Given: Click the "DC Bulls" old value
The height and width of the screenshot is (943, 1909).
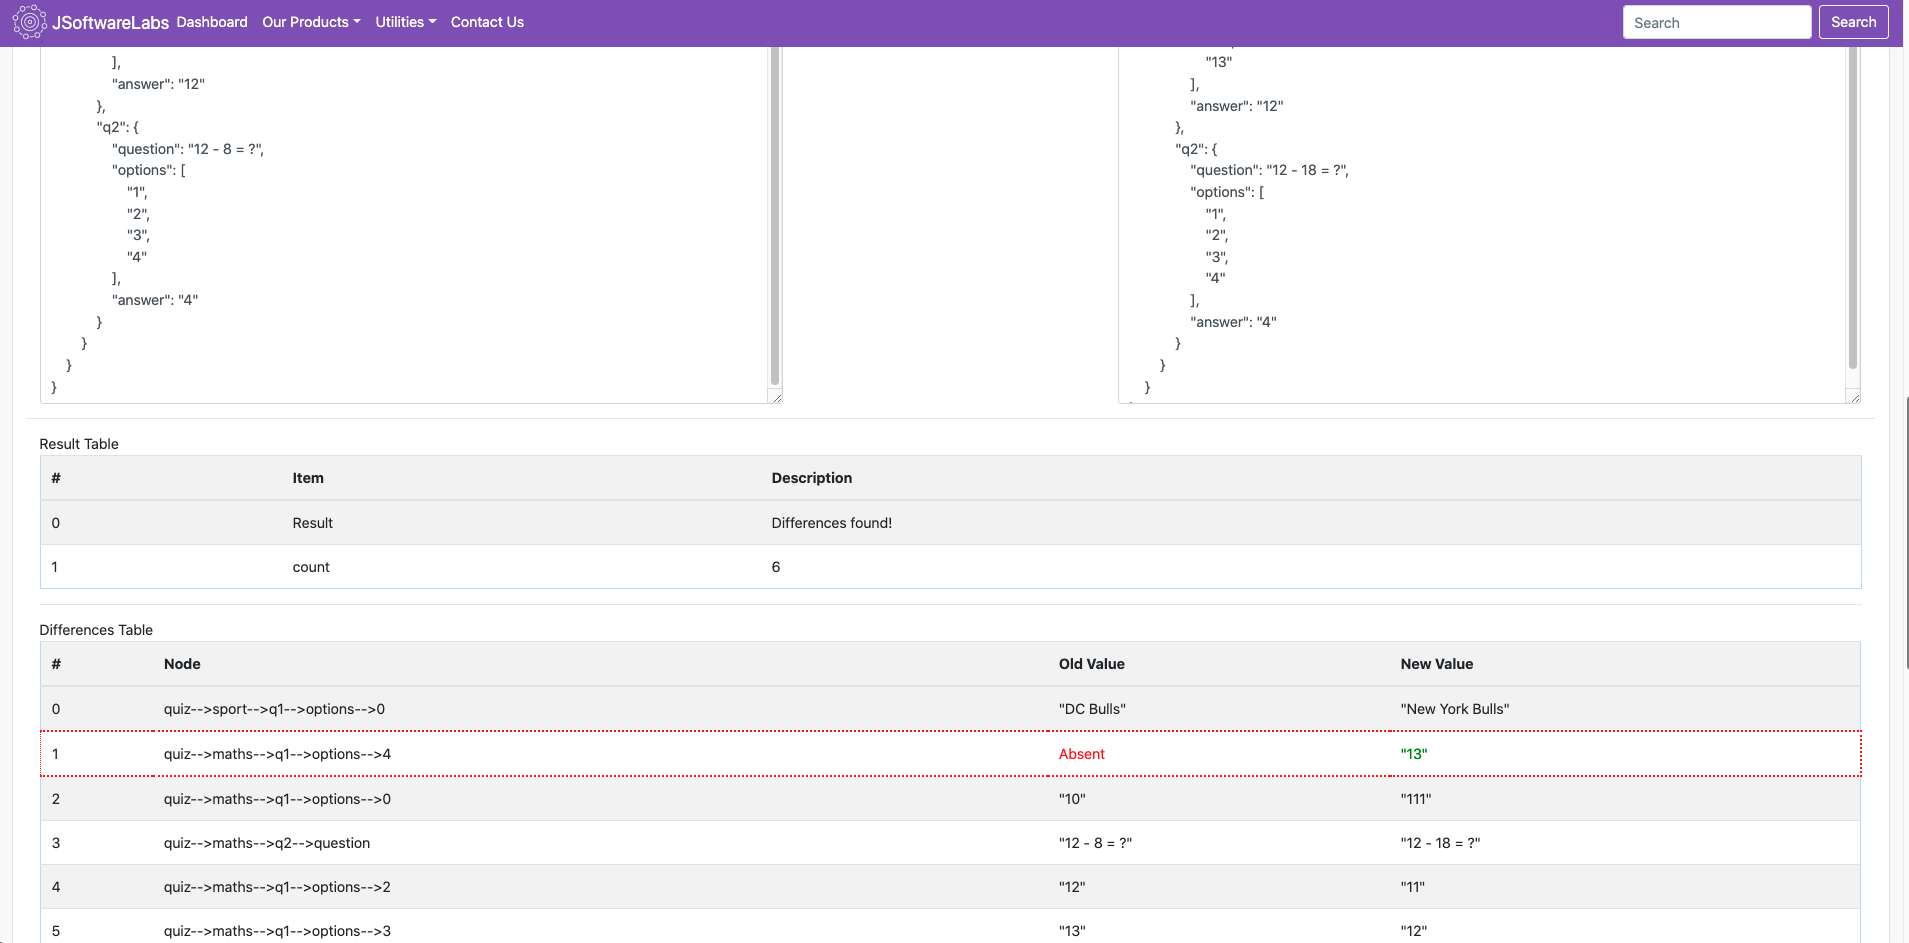Looking at the screenshot, I should 1092,709.
